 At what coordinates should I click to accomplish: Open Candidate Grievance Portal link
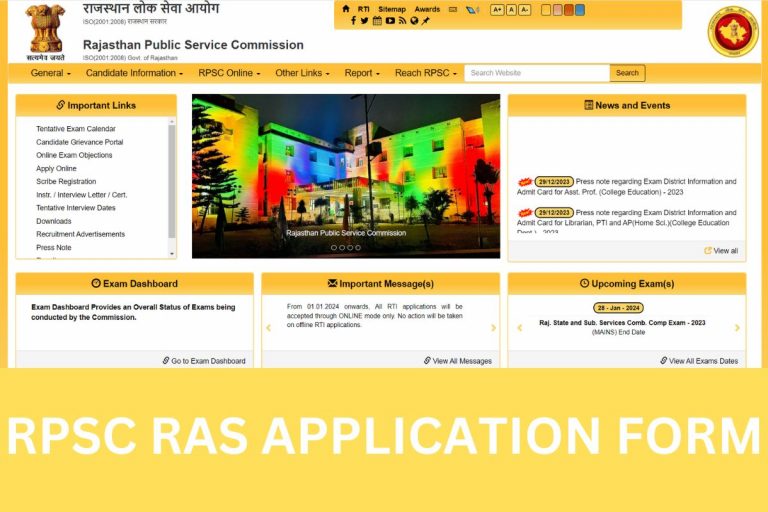pos(80,142)
